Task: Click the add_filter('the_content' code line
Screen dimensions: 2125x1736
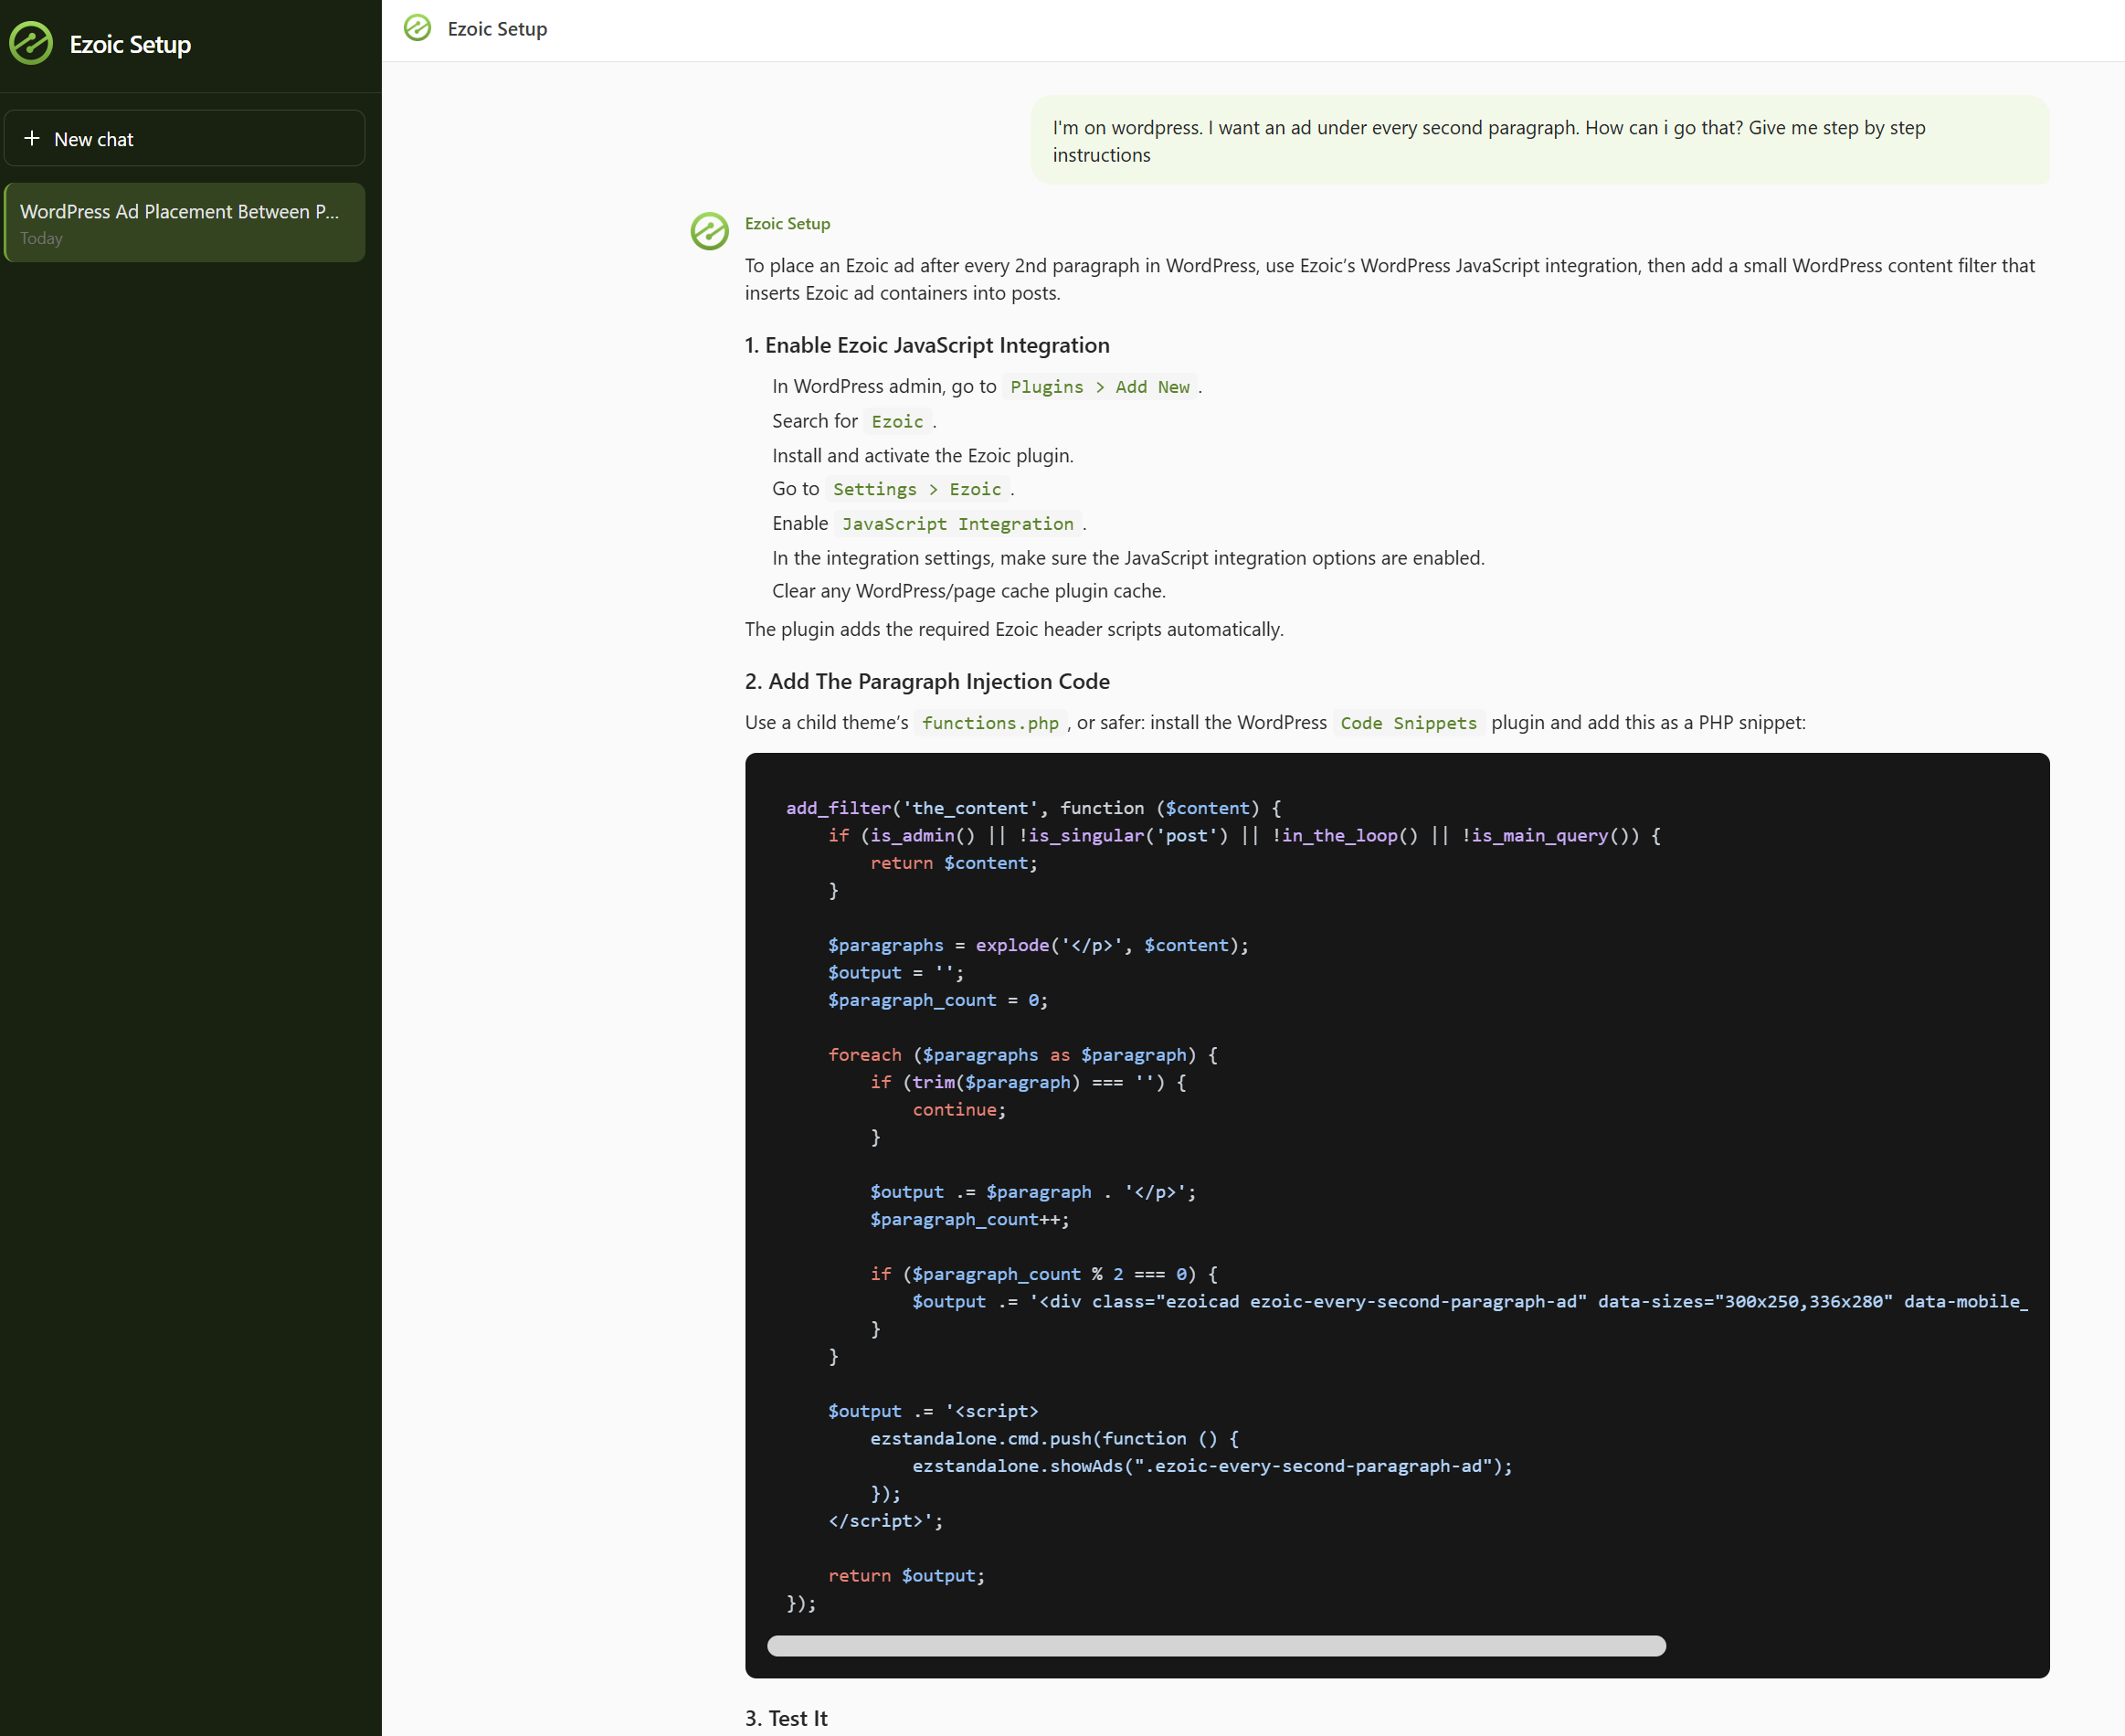Action: click(x=1033, y=808)
